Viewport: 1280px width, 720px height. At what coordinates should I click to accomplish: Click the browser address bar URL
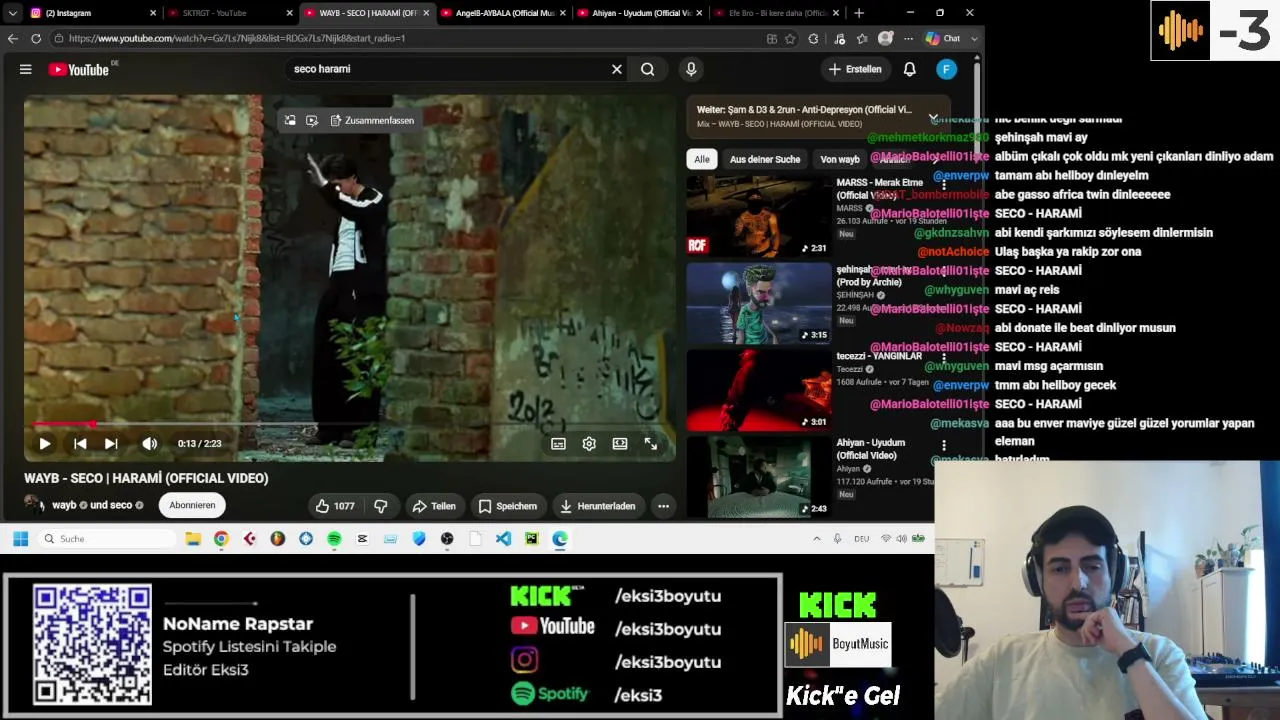point(237,38)
